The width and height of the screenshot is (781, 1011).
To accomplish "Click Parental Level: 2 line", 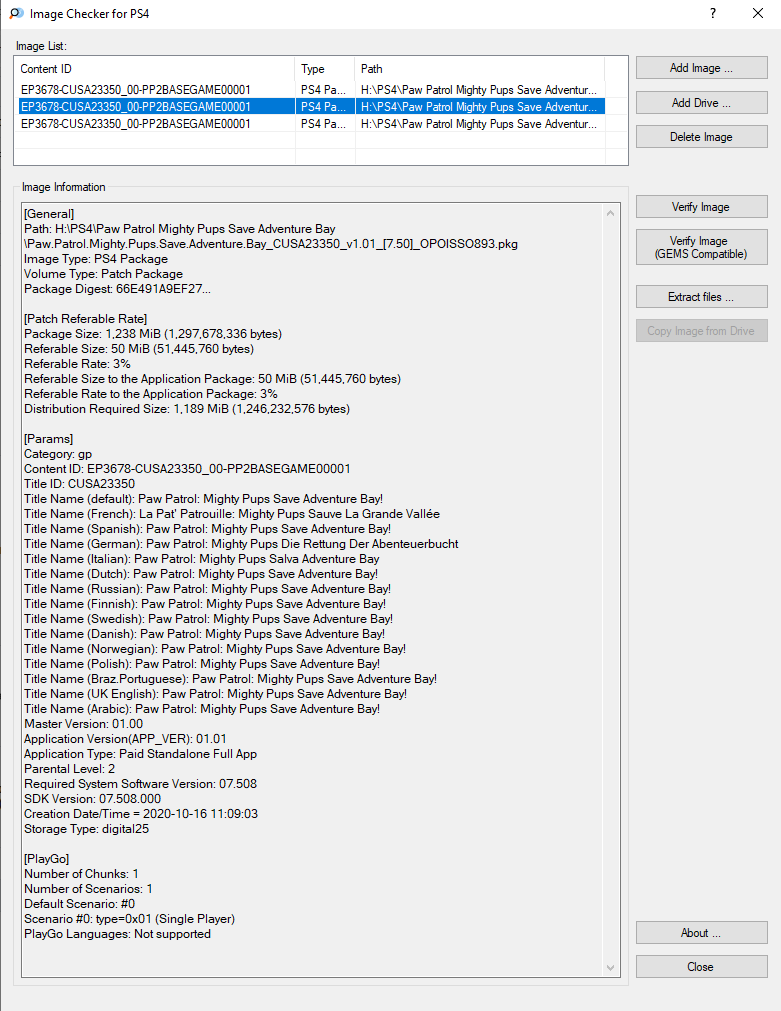I will click(70, 769).
